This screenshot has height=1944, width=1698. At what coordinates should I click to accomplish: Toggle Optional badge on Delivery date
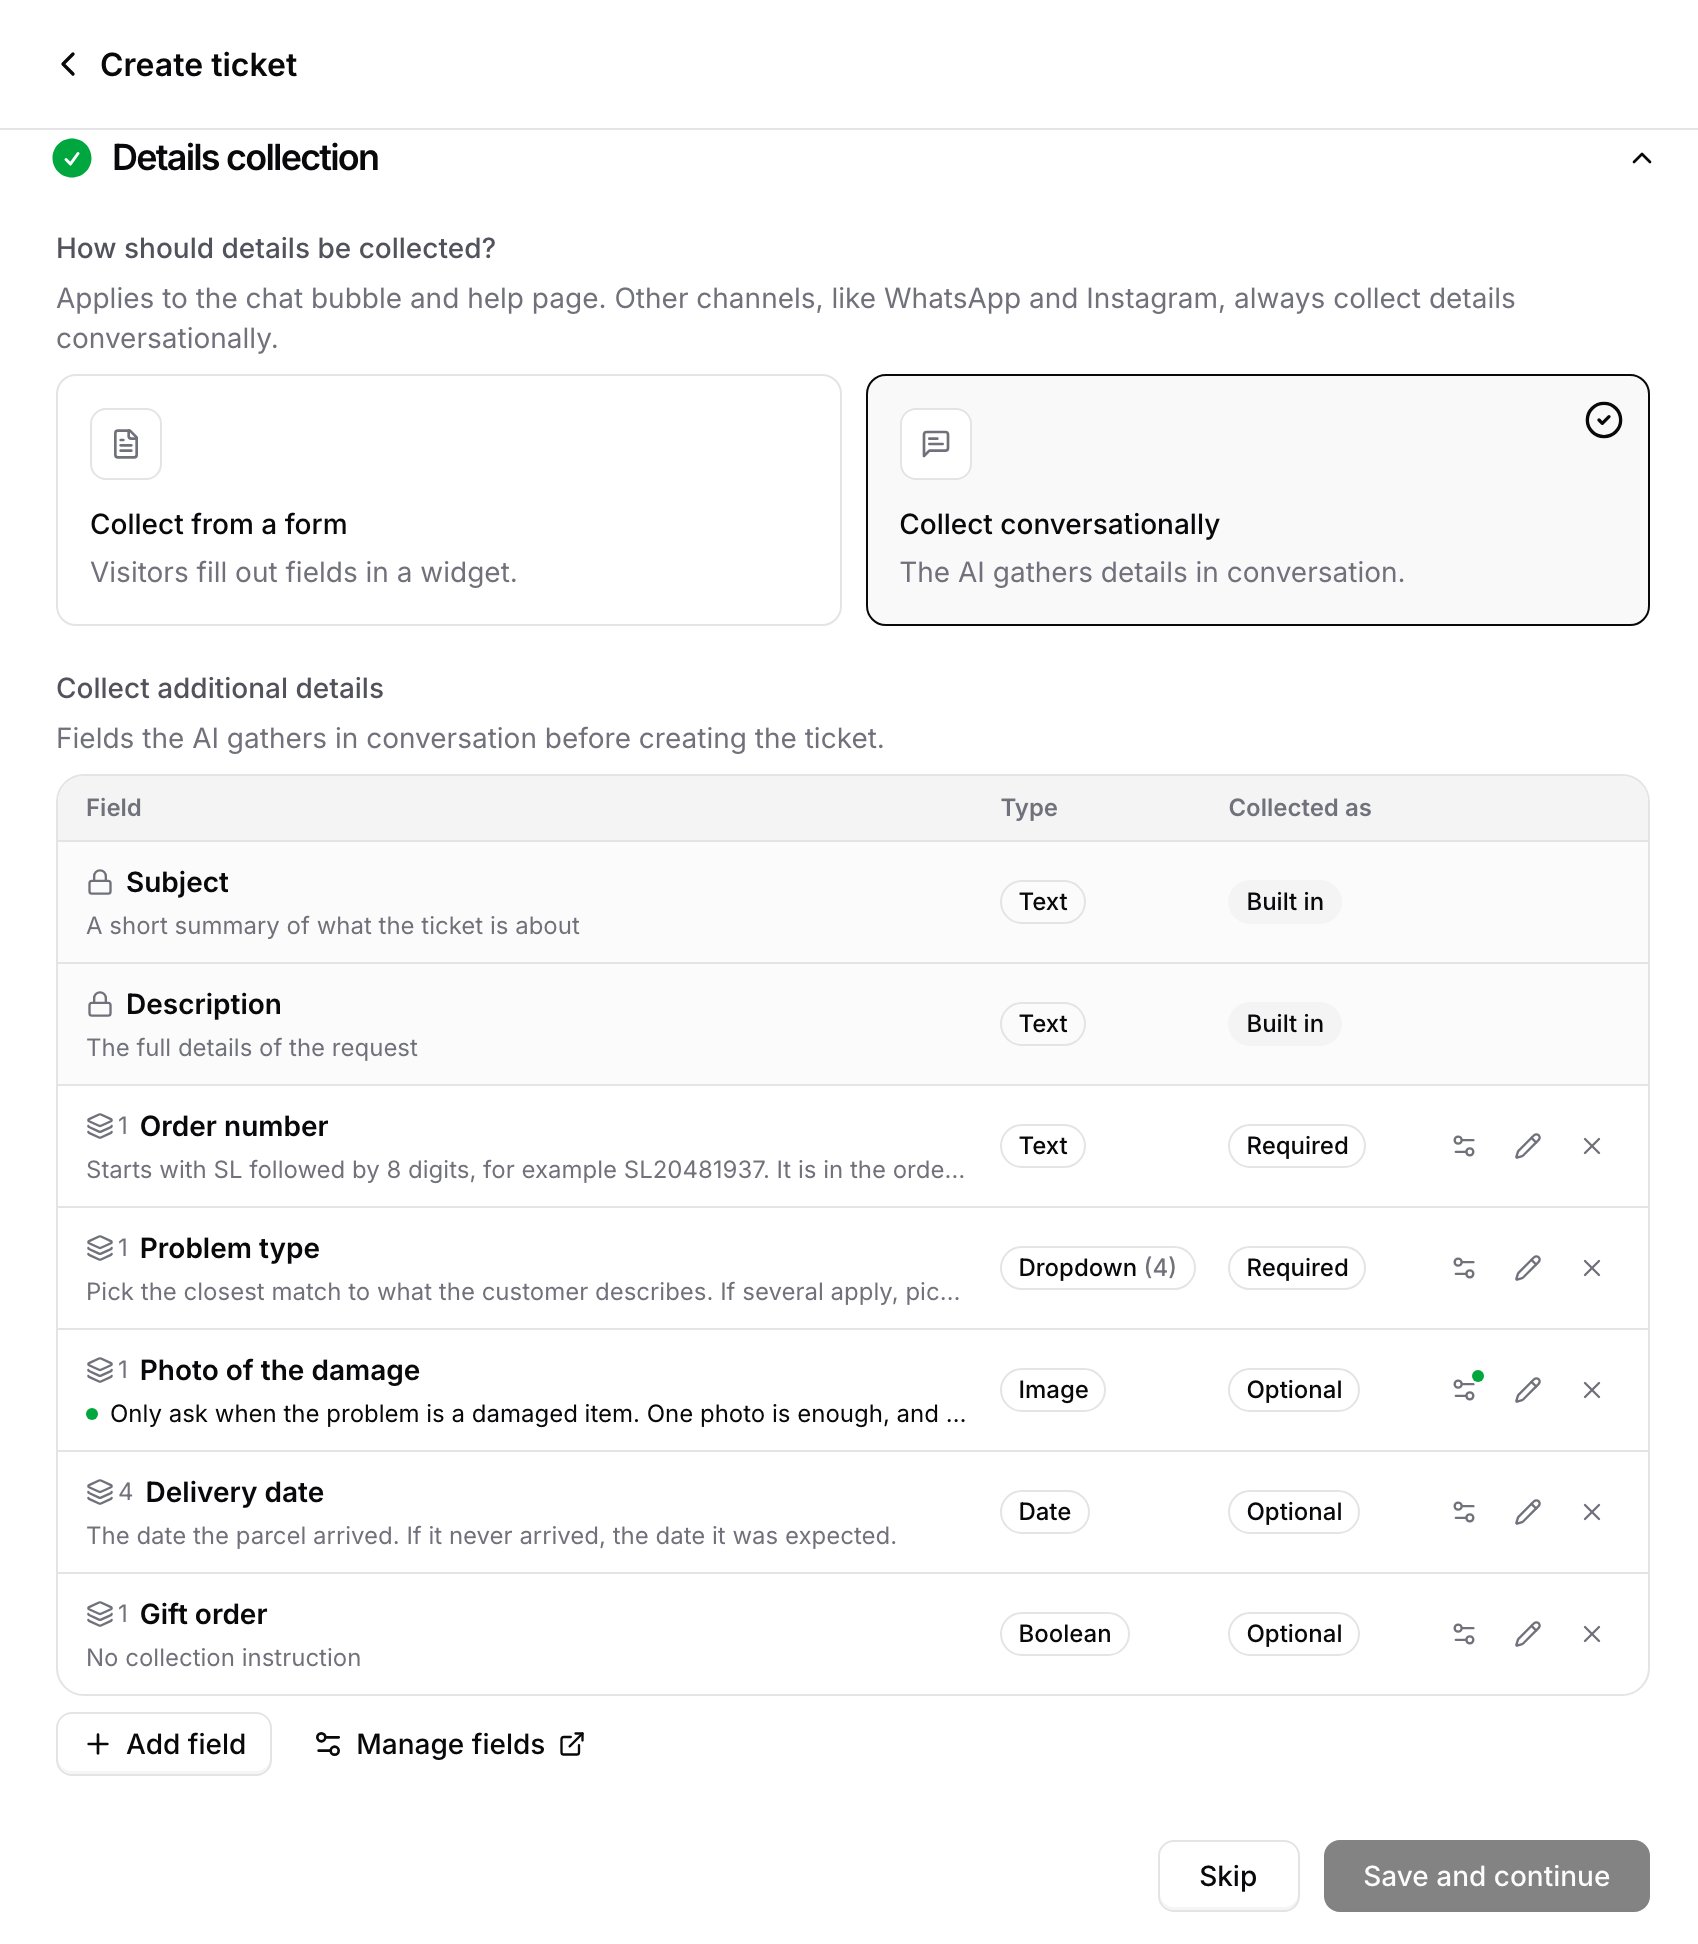tap(1294, 1512)
